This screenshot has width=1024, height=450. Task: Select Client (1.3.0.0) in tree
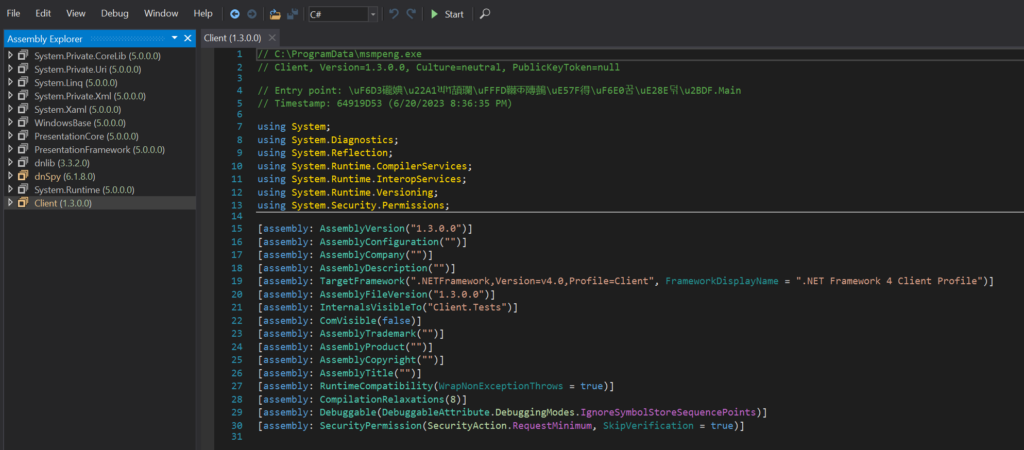63,203
